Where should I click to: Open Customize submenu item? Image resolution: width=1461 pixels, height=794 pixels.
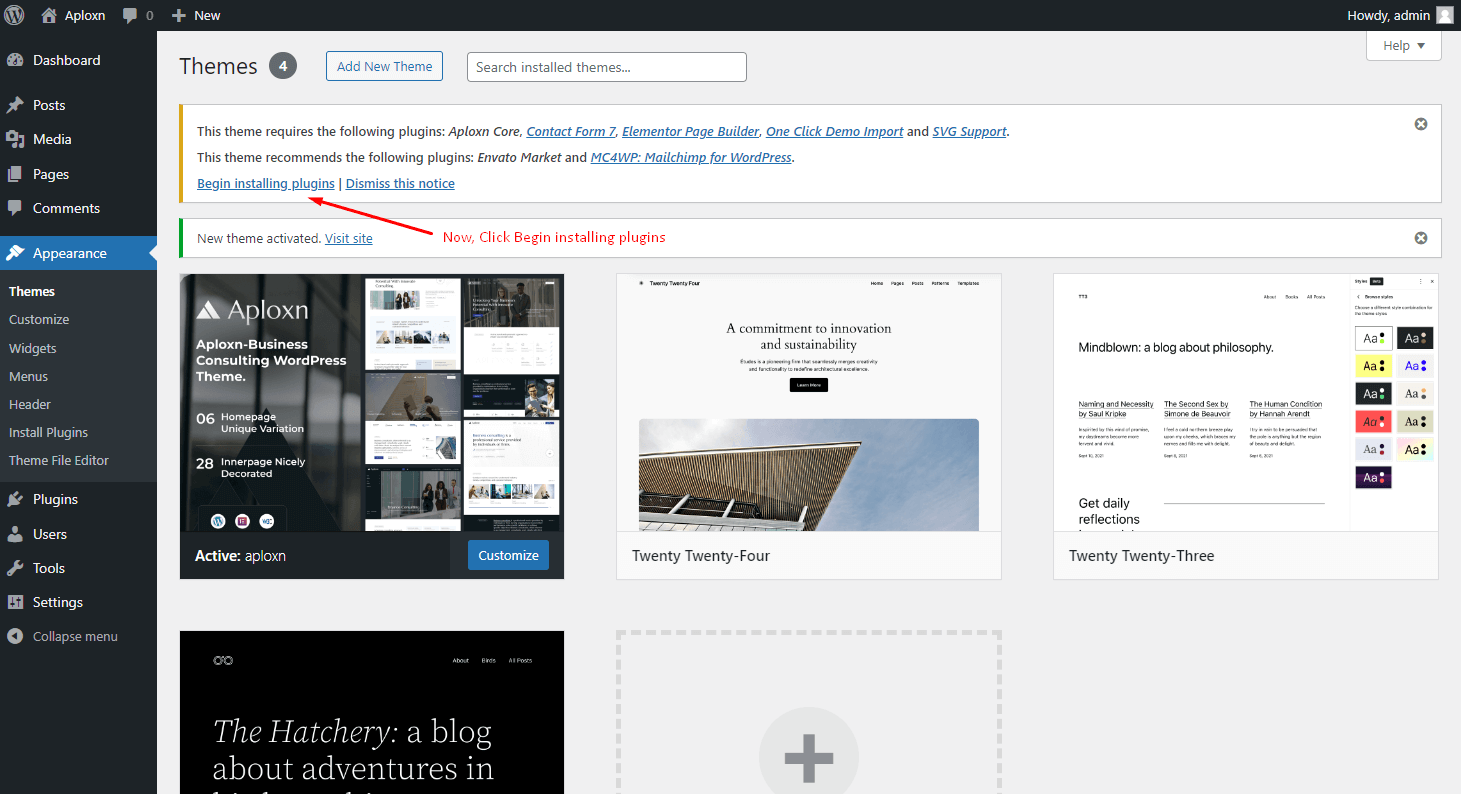(39, 320)
